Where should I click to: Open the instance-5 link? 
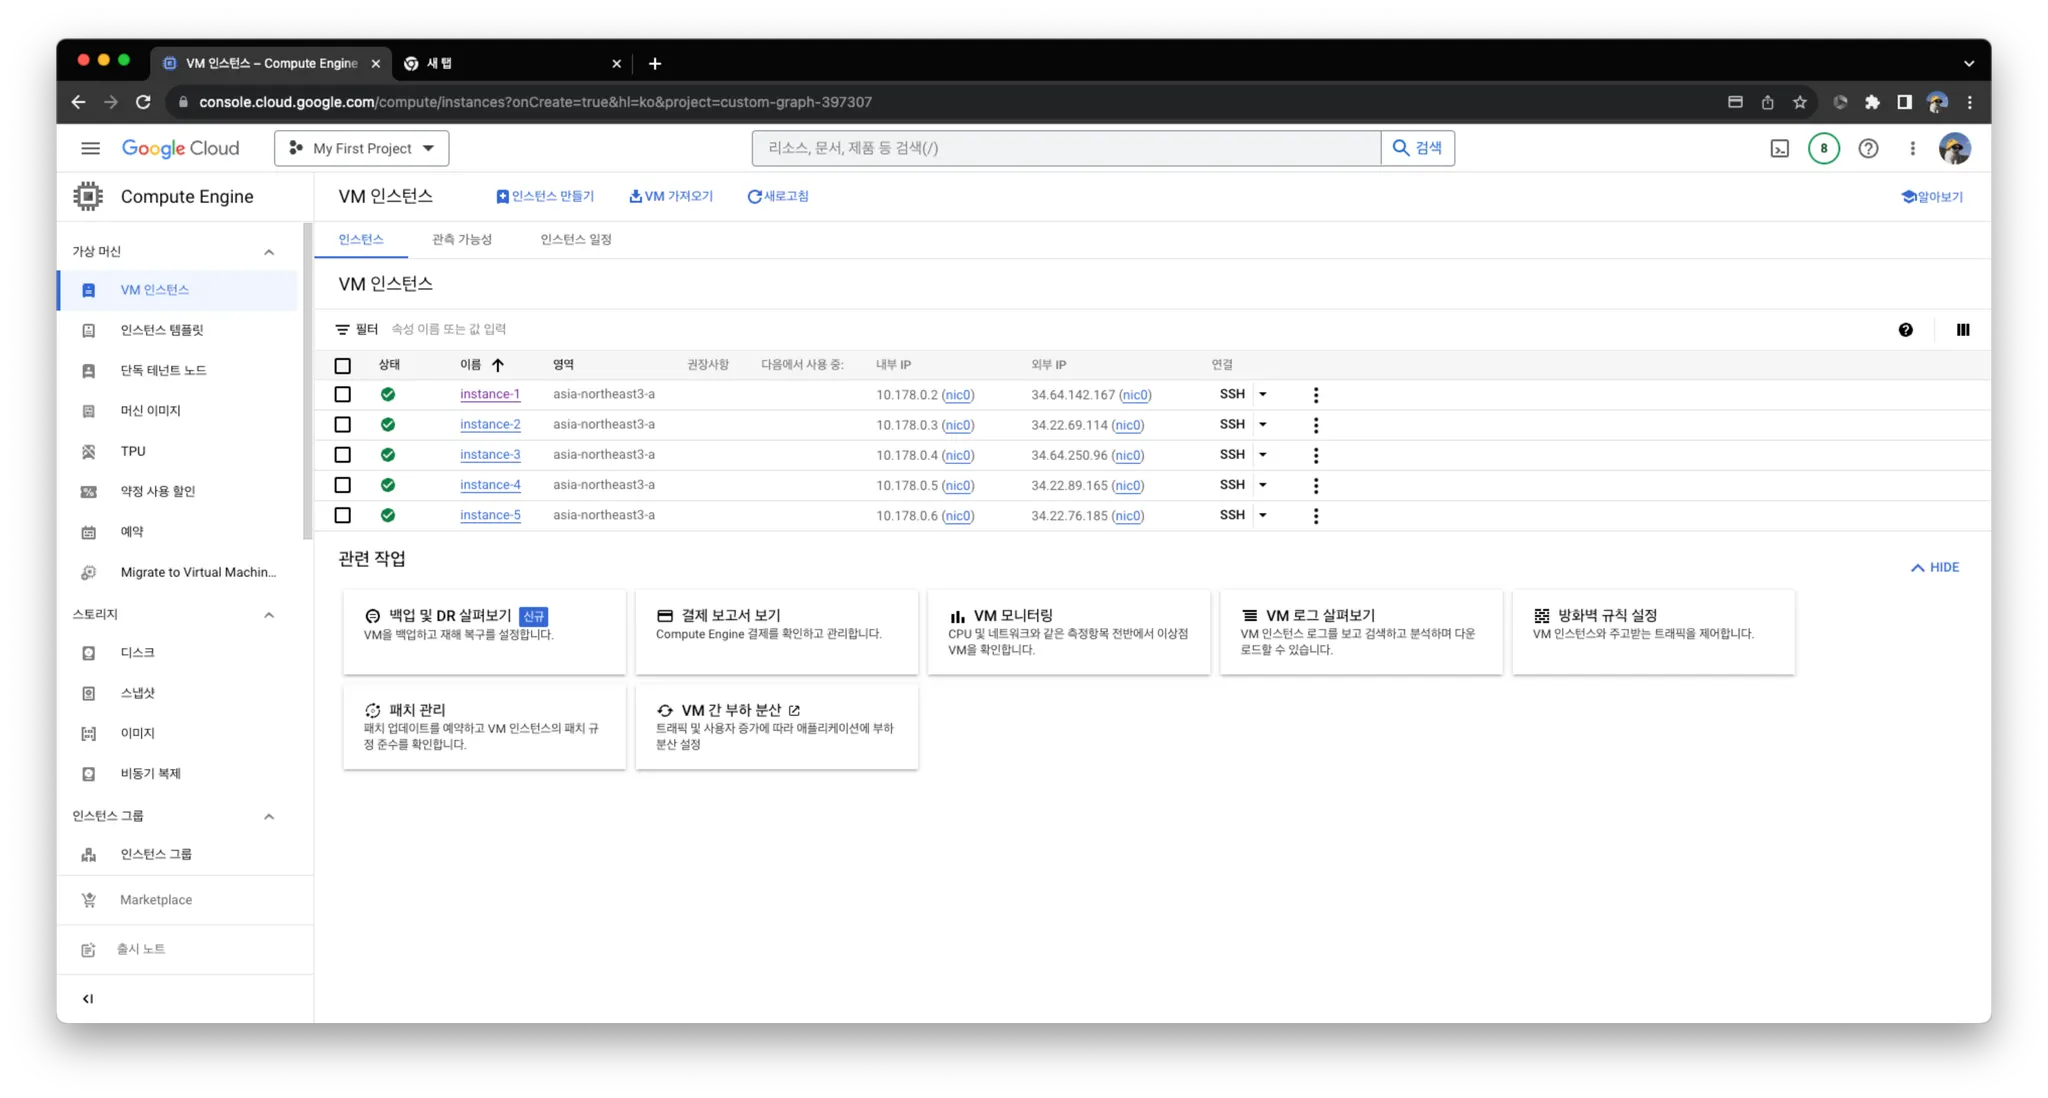[490, 515]
